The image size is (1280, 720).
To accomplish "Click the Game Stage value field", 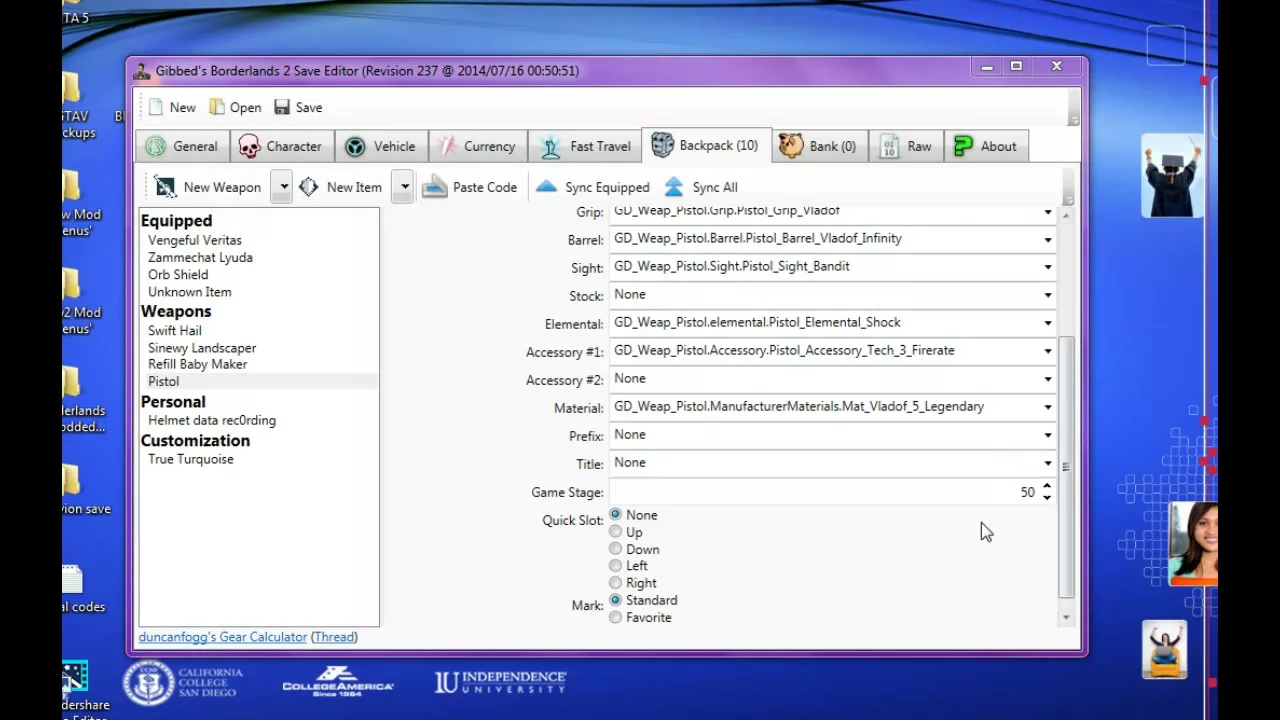I will click(824, 492).
